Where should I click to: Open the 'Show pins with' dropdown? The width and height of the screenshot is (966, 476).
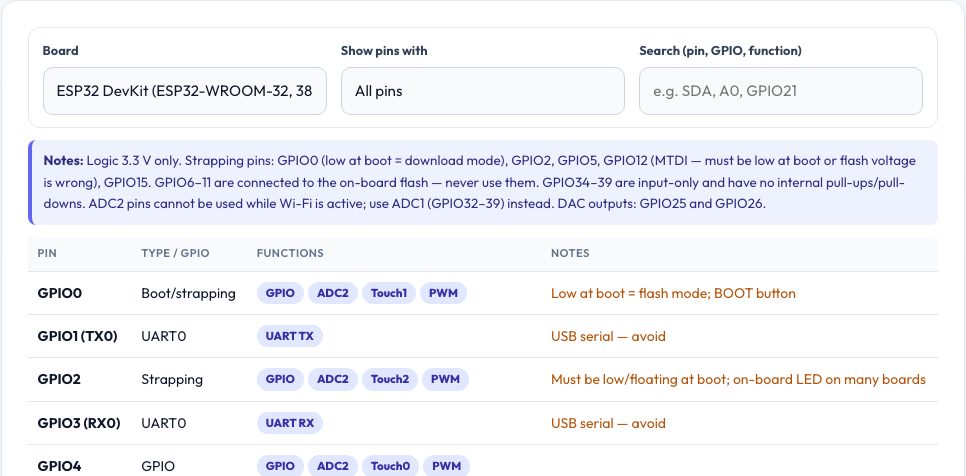(x=483, y=91)
